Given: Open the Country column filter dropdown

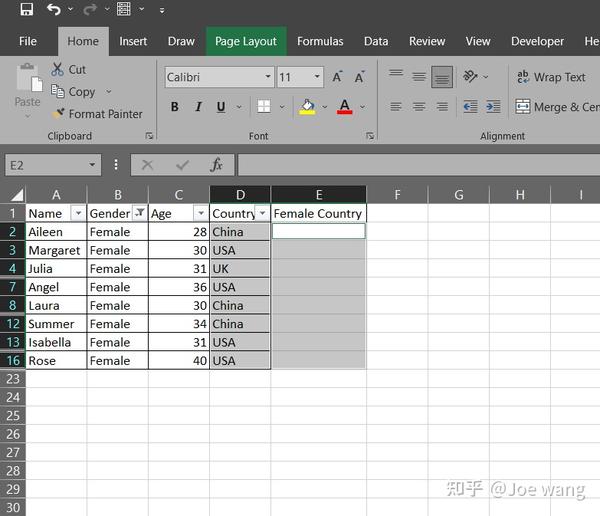Looking at the screenshot, I should coord(262,213).
